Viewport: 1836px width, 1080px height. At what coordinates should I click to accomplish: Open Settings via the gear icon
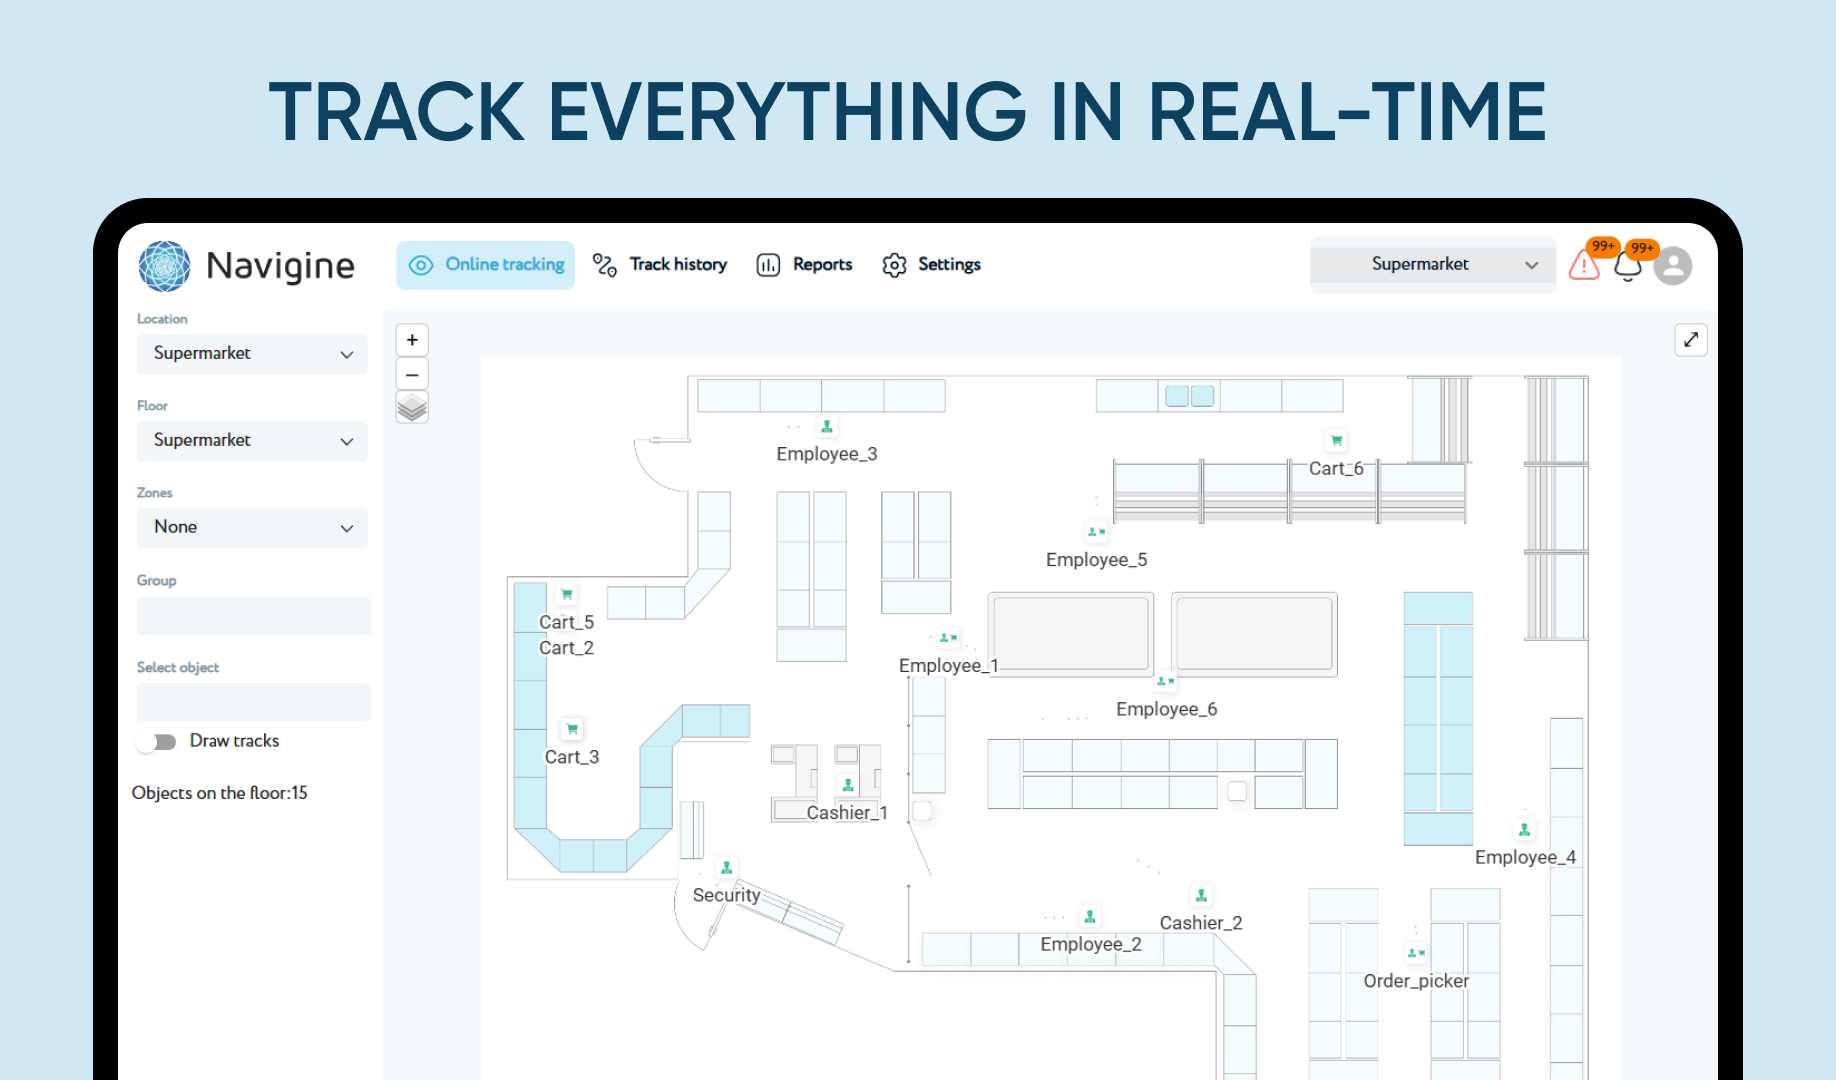(x=895, y=264)
